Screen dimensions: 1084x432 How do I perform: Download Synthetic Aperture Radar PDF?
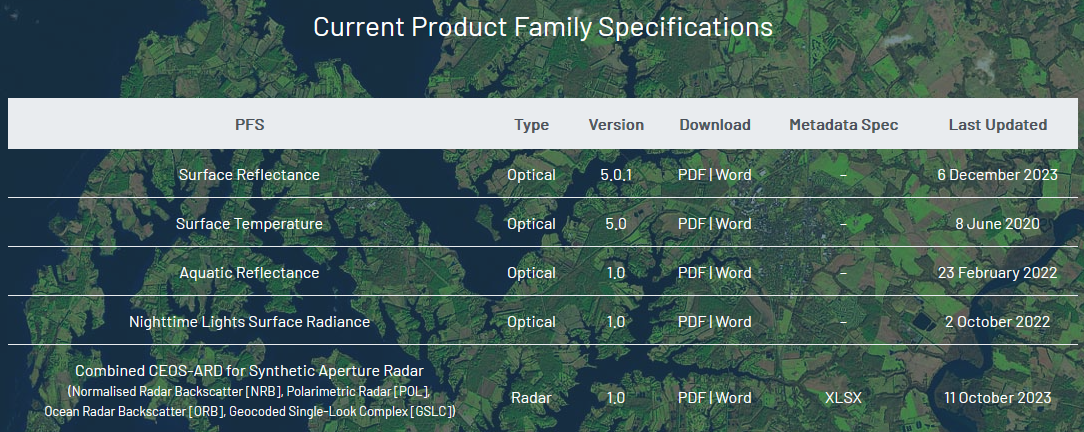(x=691, y=398)
